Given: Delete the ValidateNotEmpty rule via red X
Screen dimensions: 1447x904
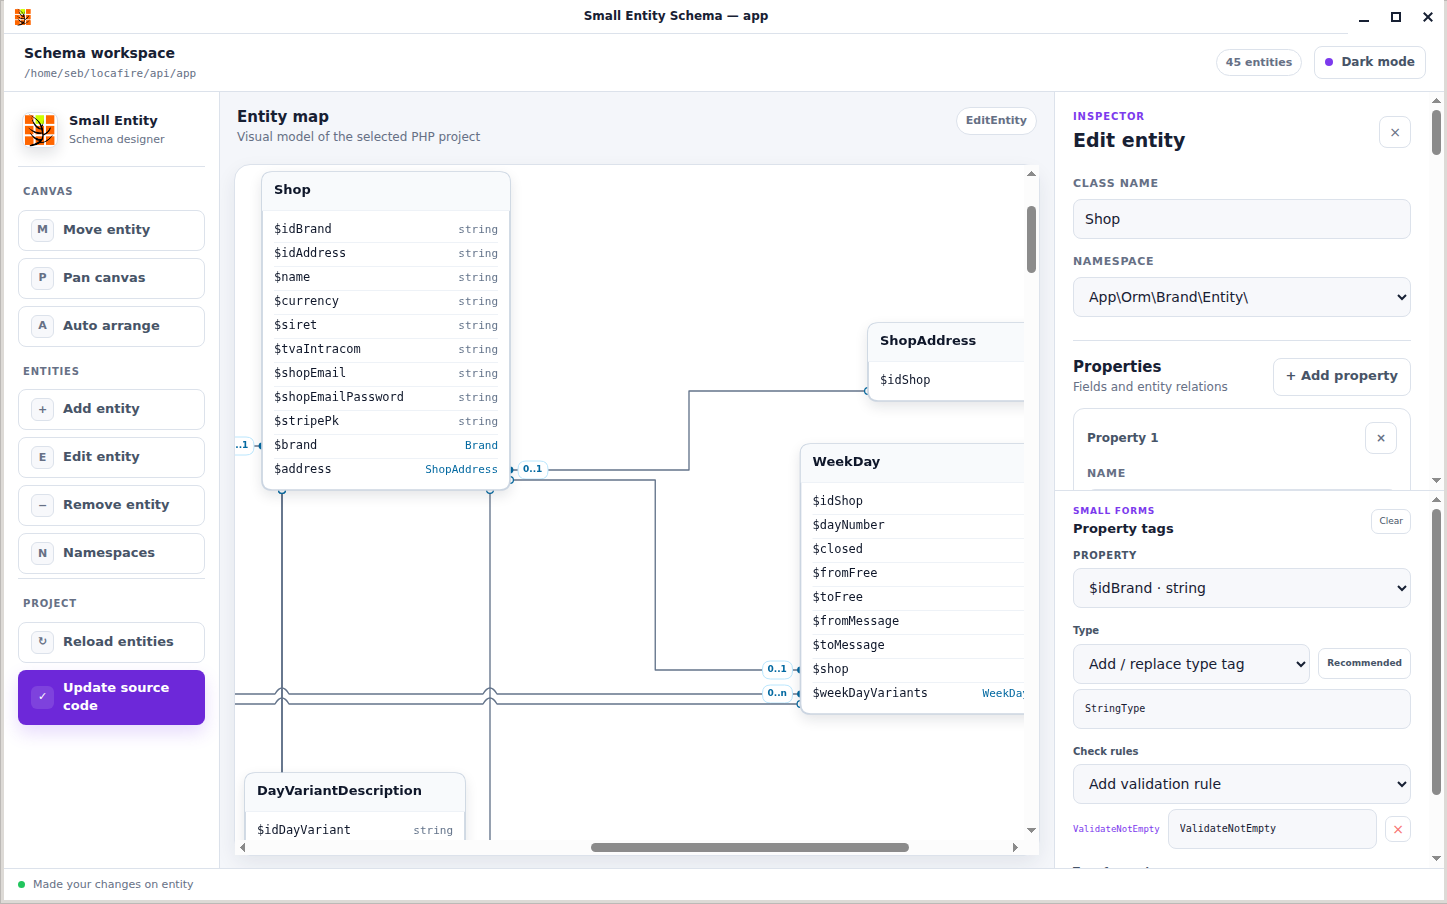Looking at the screenshot, I should pyautogui.click(x=1398, y=829).
